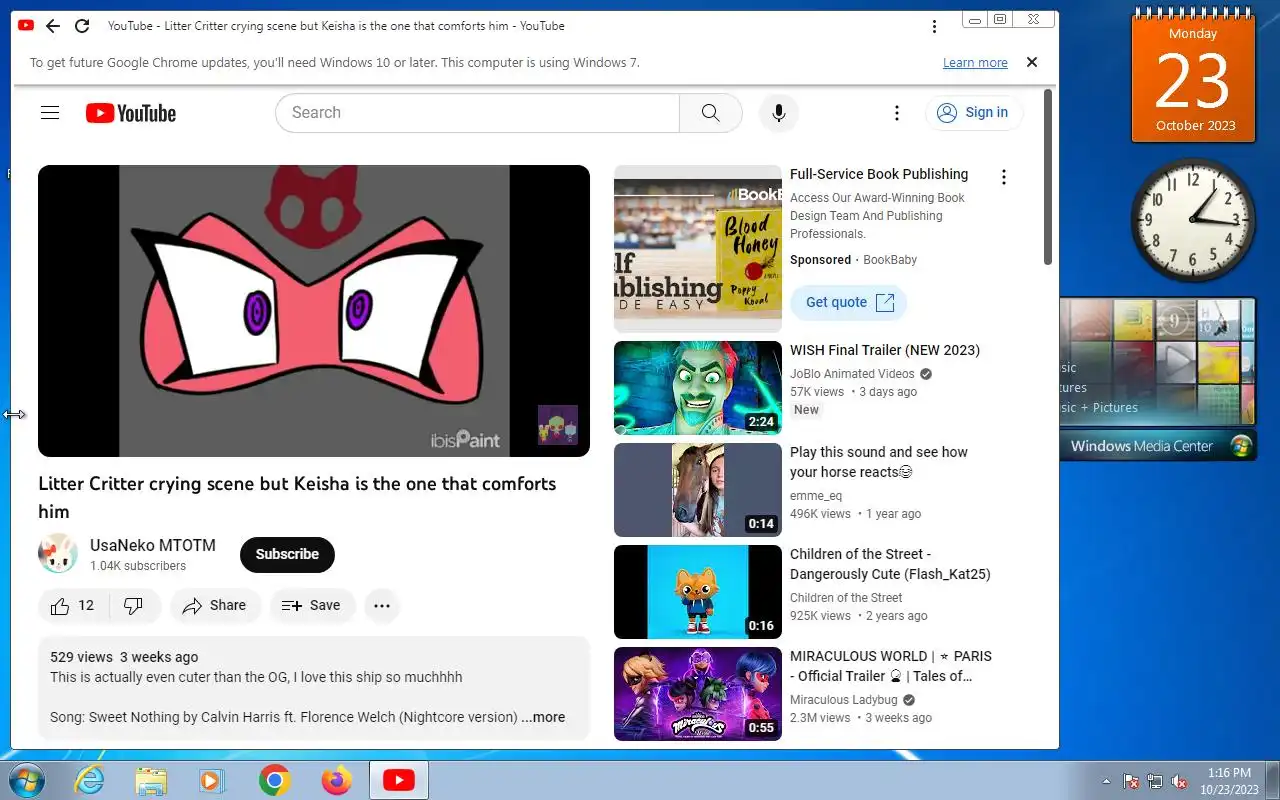Screen dimensions: 1280x800
Task: Open YouTube settings three-dot menu
Action: (897, 113)
